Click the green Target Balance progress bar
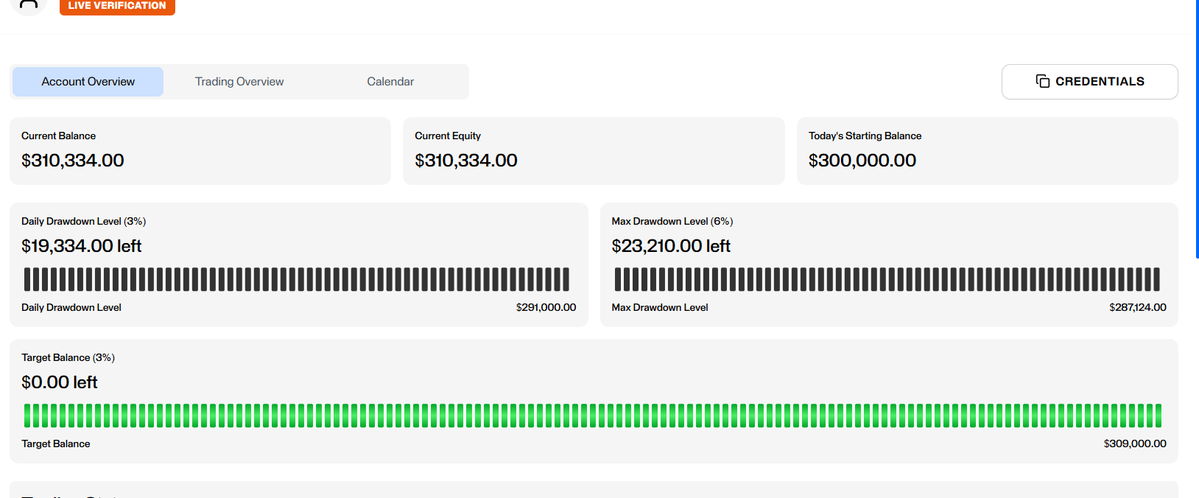The height and width of the screenshot is (498, 1199). (x=593, y=415)
